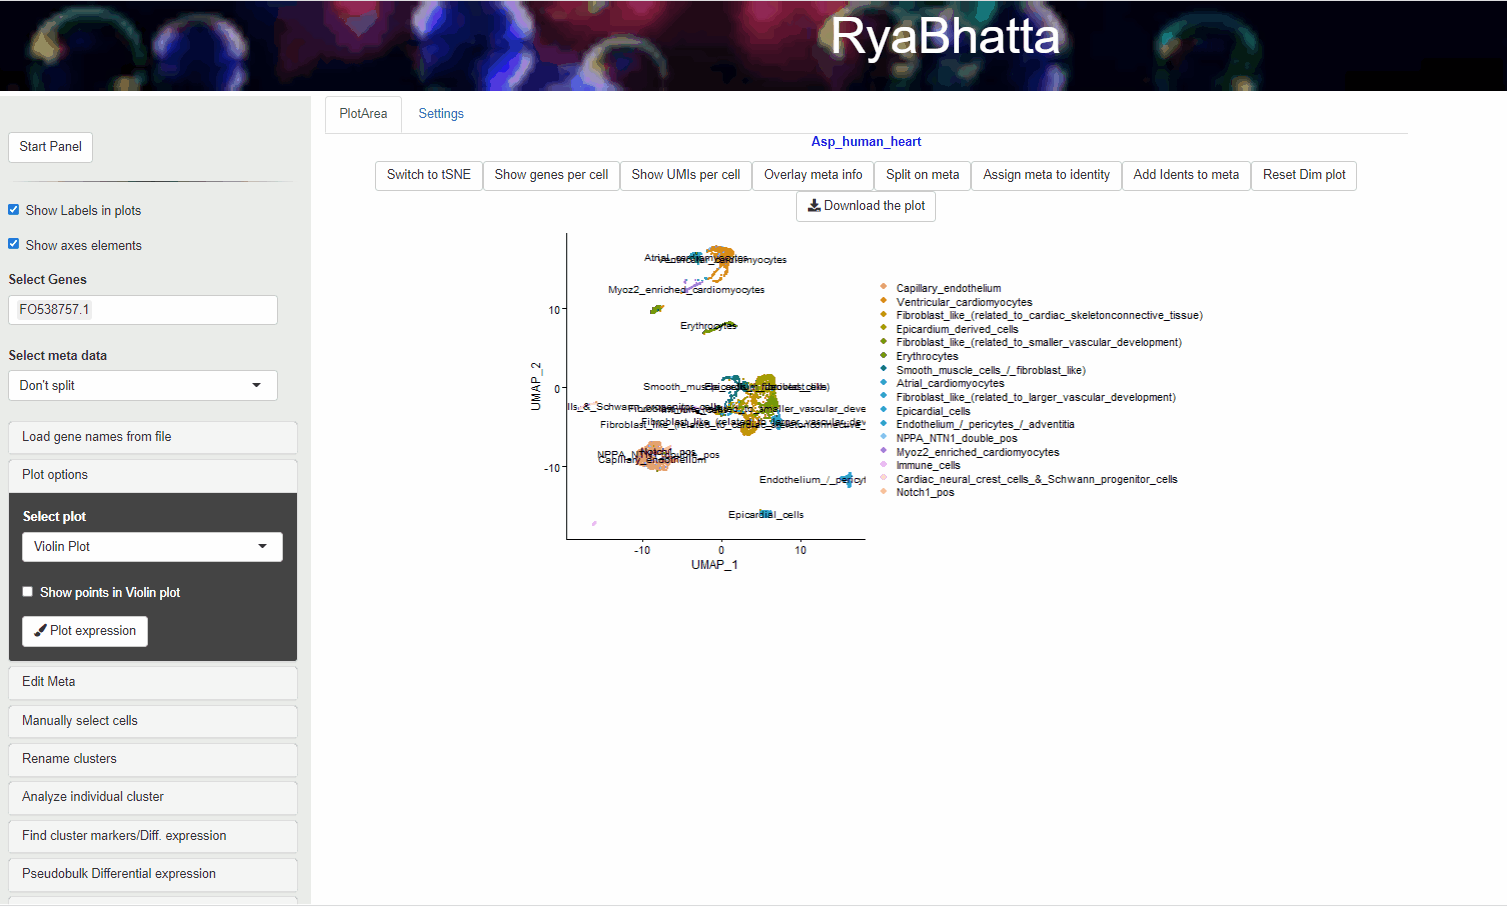Image resolution: width=1507 pixels, height=907 pixels.
Task: Select the PlotArea tab
Action: pos(363,114)
